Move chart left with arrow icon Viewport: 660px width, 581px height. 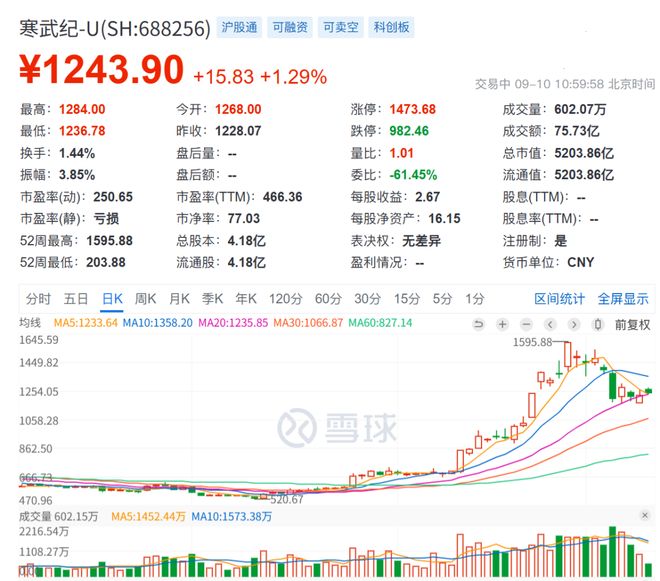coord(550,324)
